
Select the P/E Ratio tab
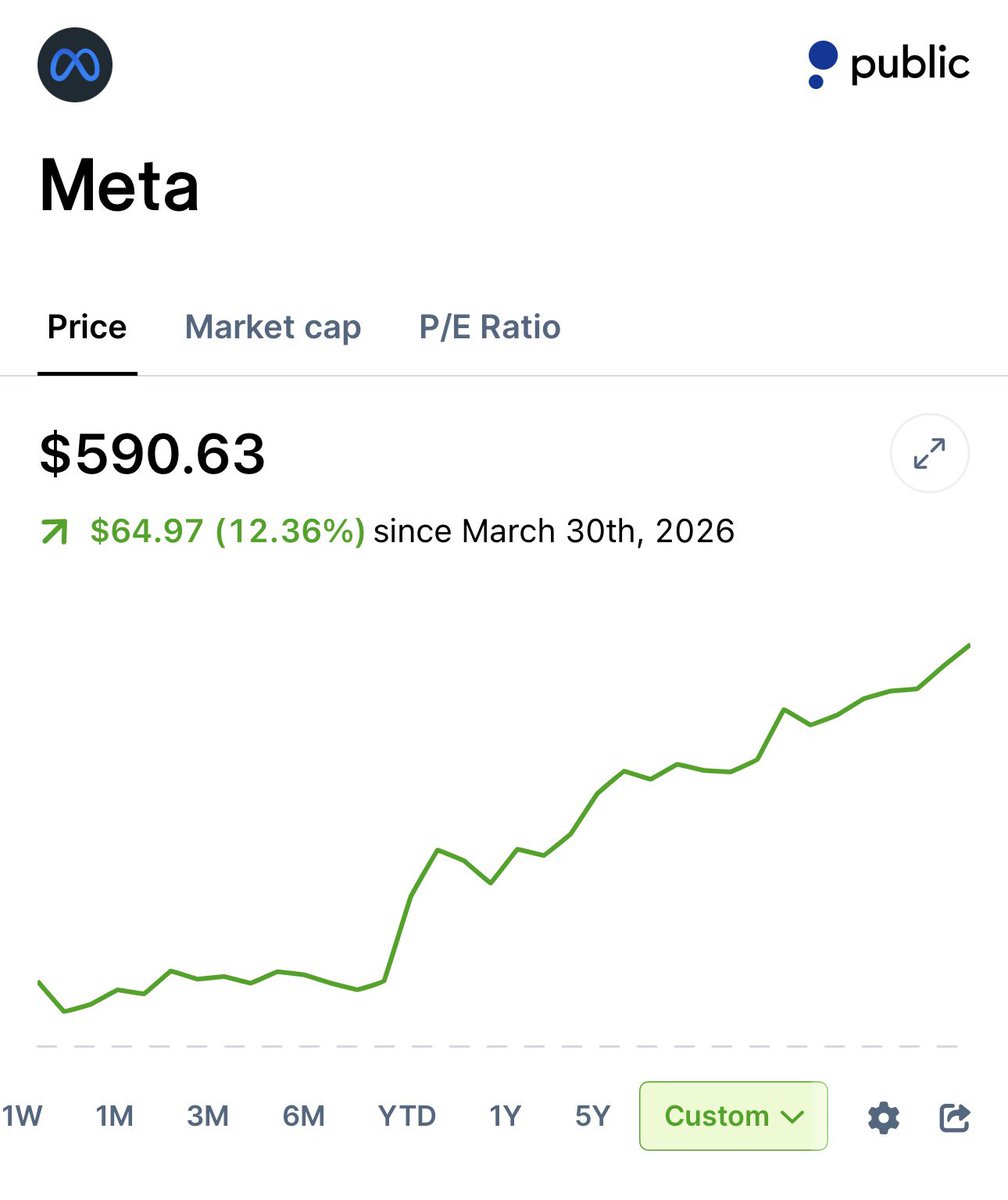tap(490, 327)
